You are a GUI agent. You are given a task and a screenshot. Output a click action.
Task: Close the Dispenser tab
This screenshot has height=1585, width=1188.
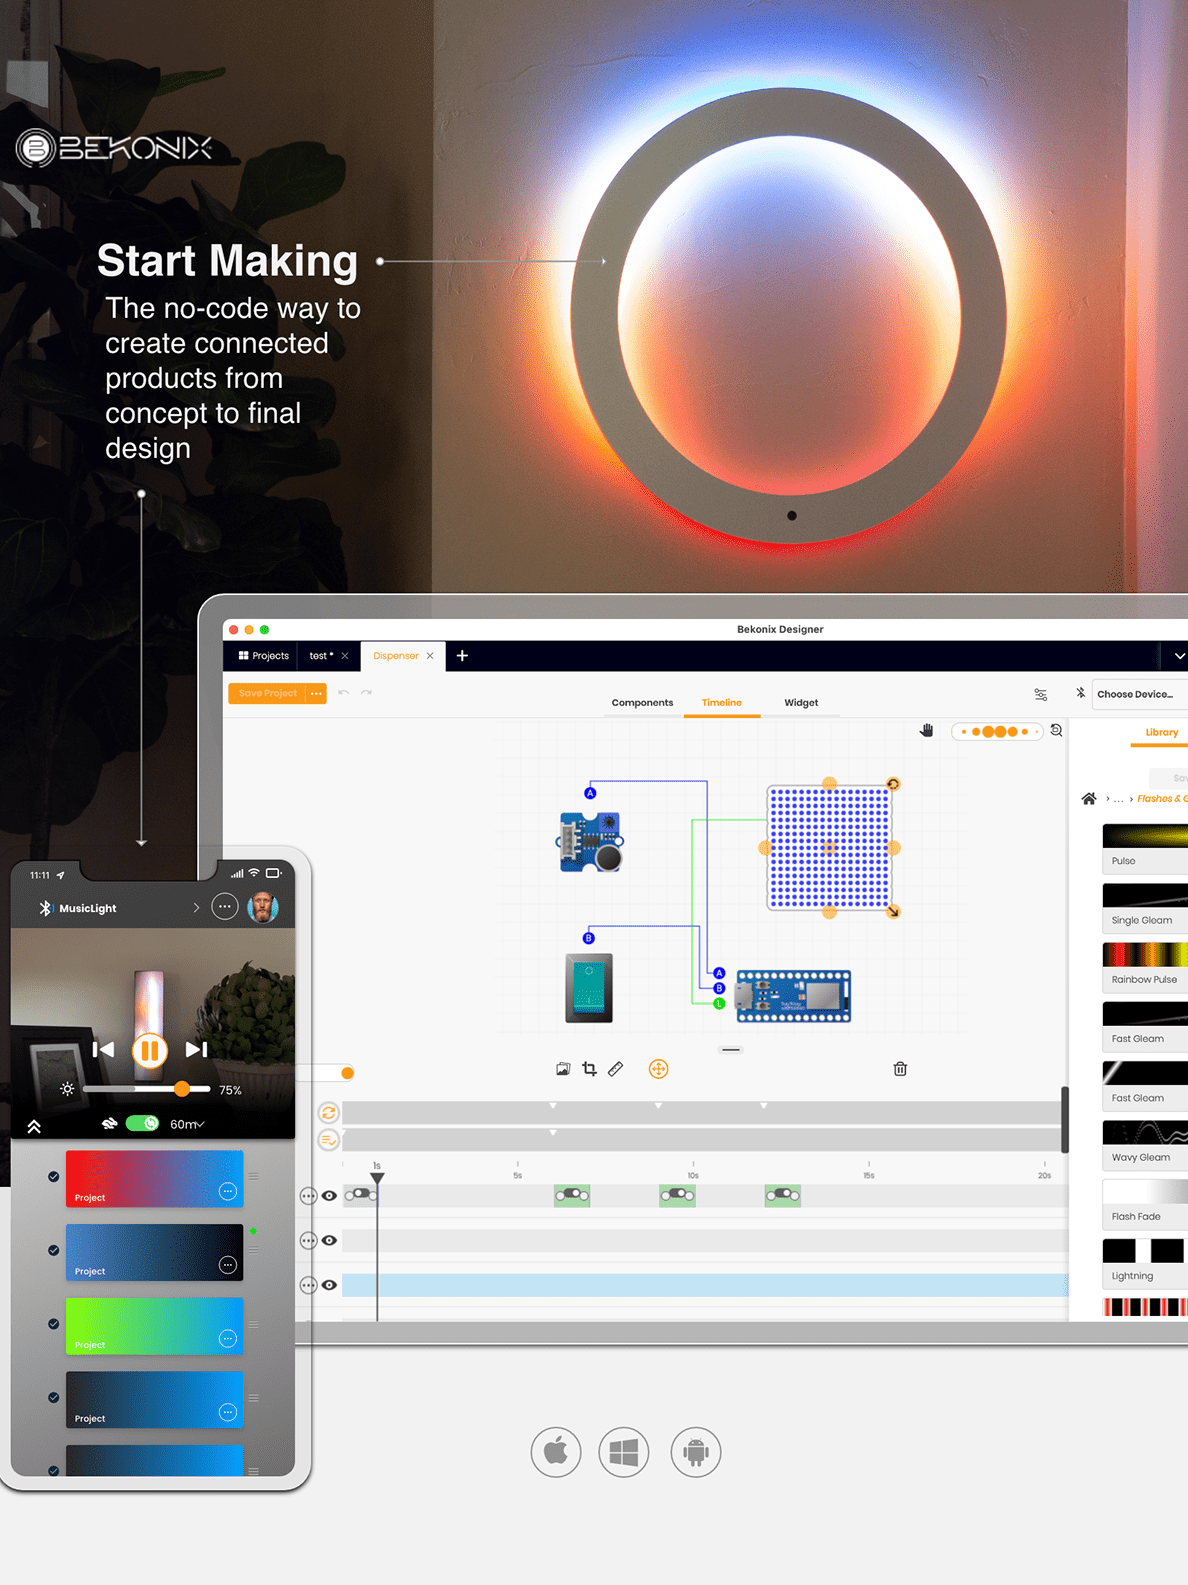tap(430, 656)
